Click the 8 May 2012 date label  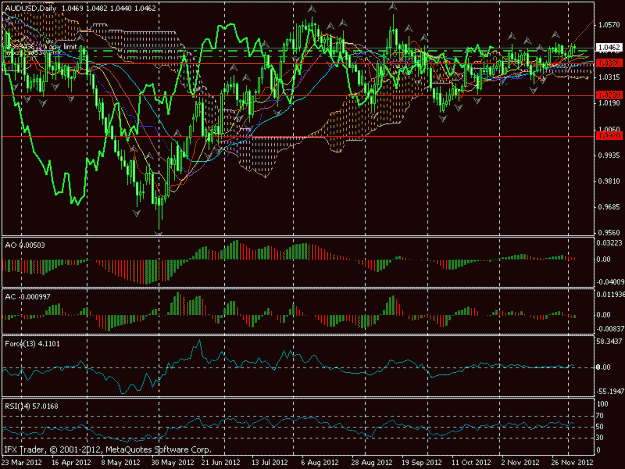120,462
